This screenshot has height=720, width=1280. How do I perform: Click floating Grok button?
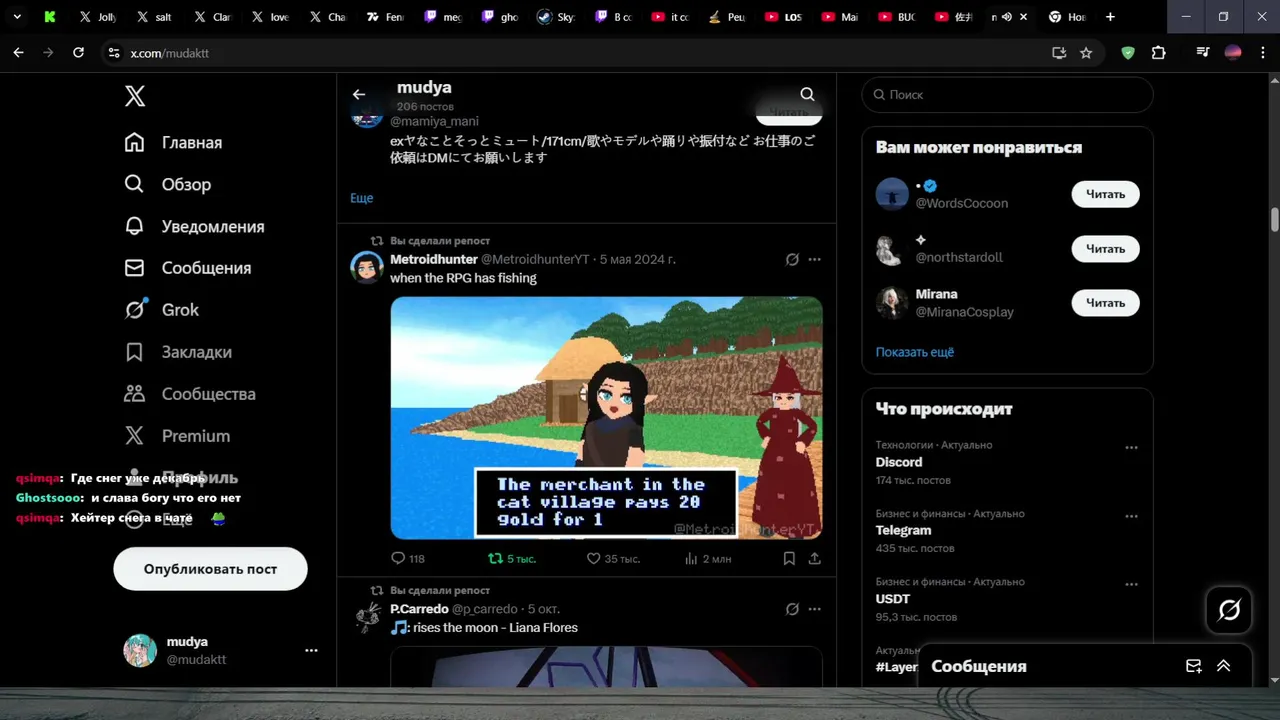pos(1229,610)
